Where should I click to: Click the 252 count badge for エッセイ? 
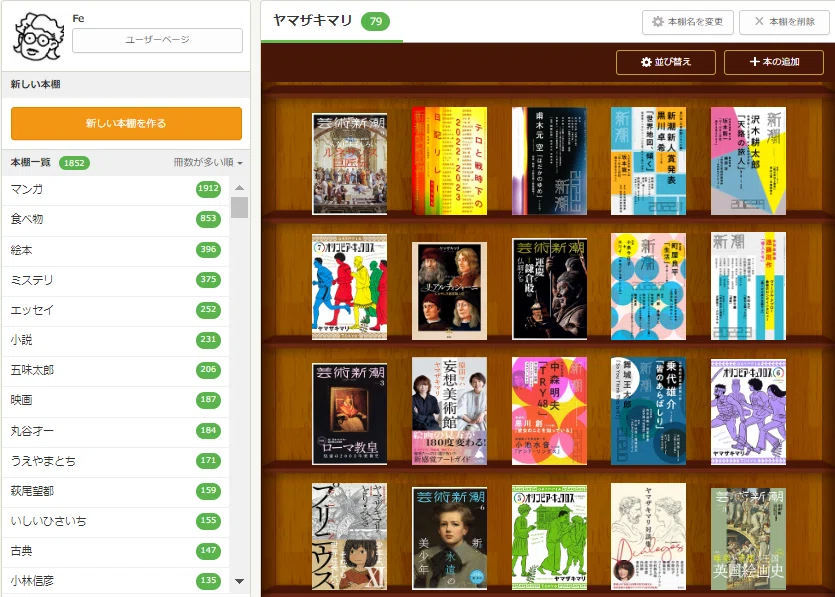tap(208, 309)
